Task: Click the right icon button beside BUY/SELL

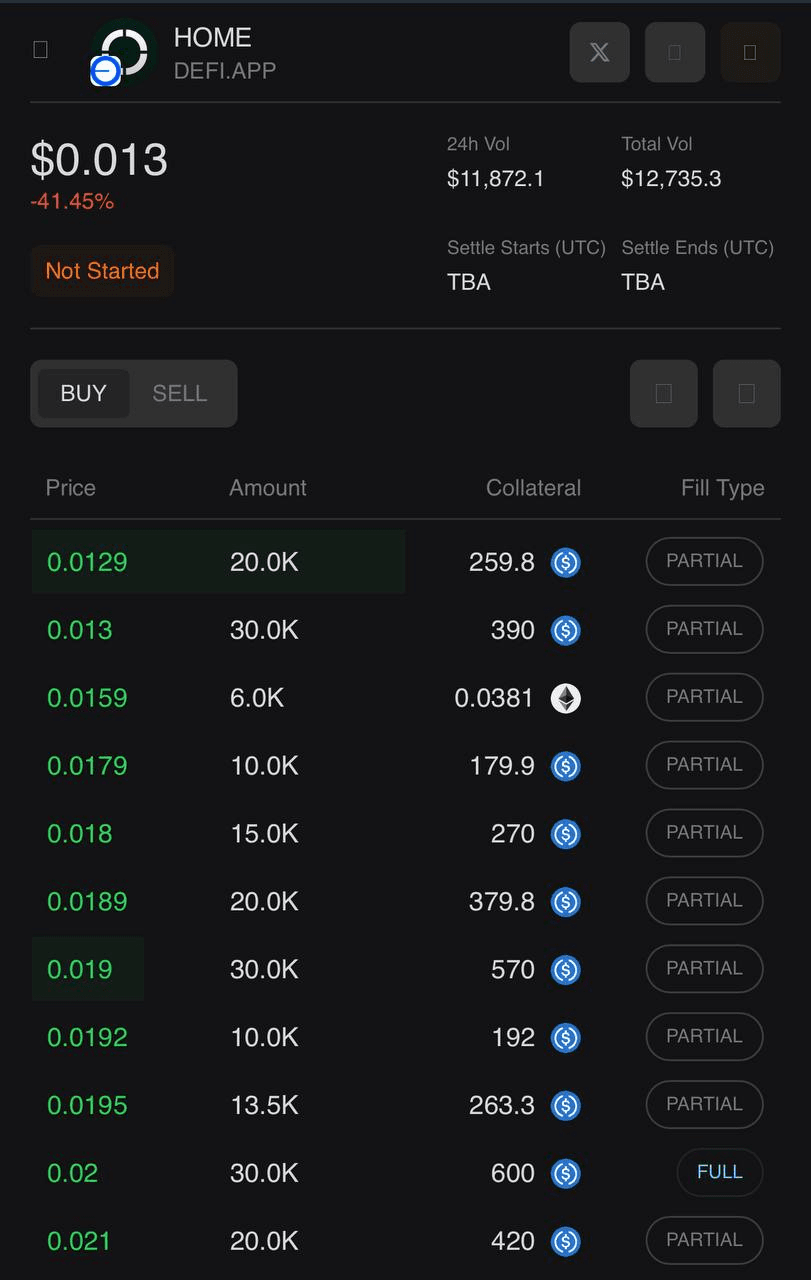Action: pyautogui.click(x=747, y=394)
